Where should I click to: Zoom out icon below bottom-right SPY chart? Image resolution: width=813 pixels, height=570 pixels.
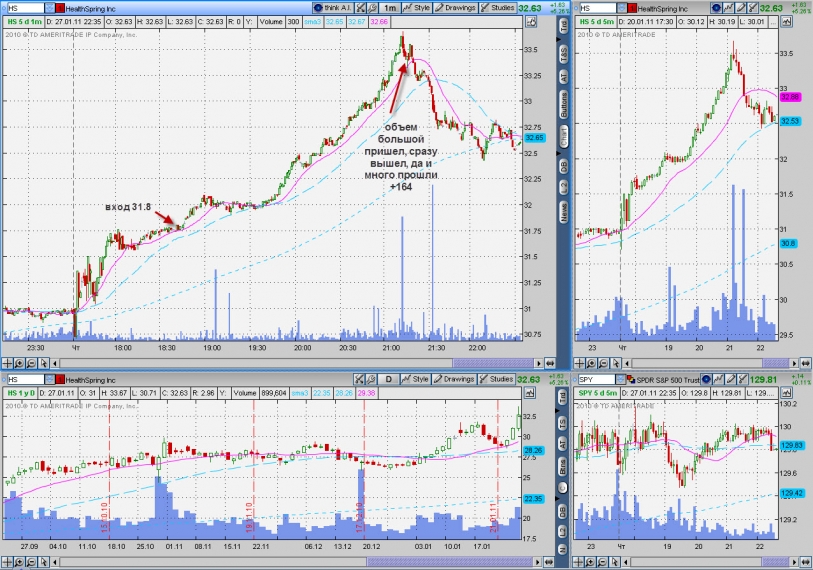click(x=604, y=562)
